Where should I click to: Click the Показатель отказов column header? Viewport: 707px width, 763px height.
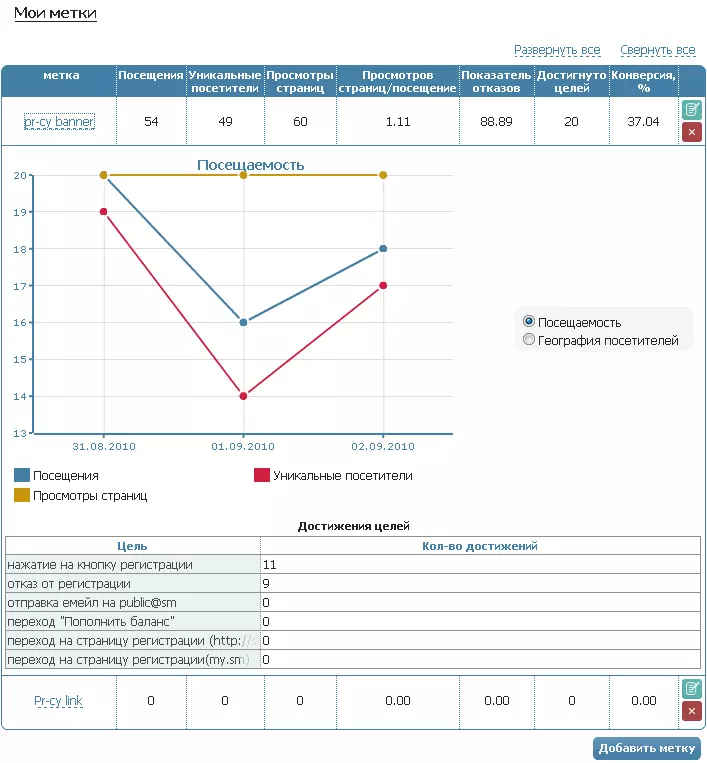click(x=496, y=82)
